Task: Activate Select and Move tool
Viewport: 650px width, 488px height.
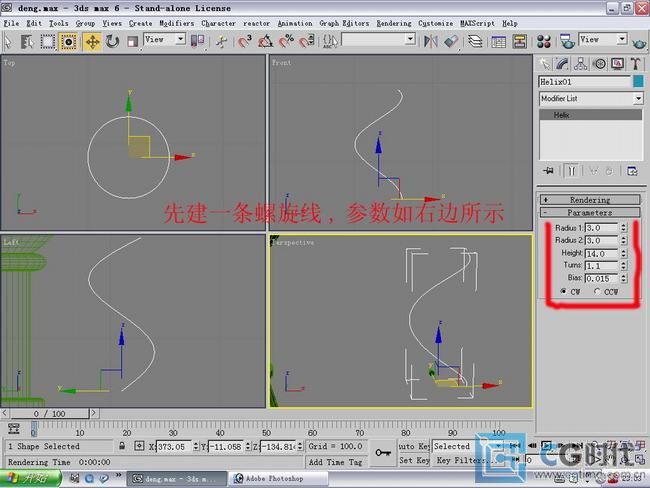Action: (92, 42)
